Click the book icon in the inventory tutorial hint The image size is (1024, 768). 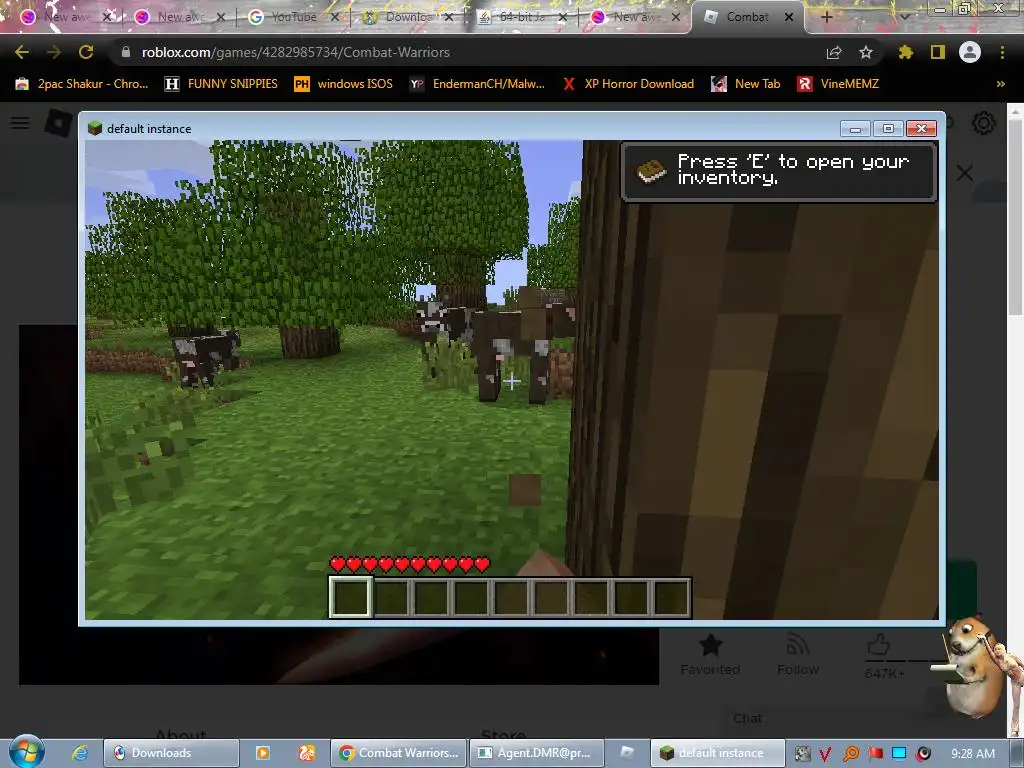click(x=650, y=172)
